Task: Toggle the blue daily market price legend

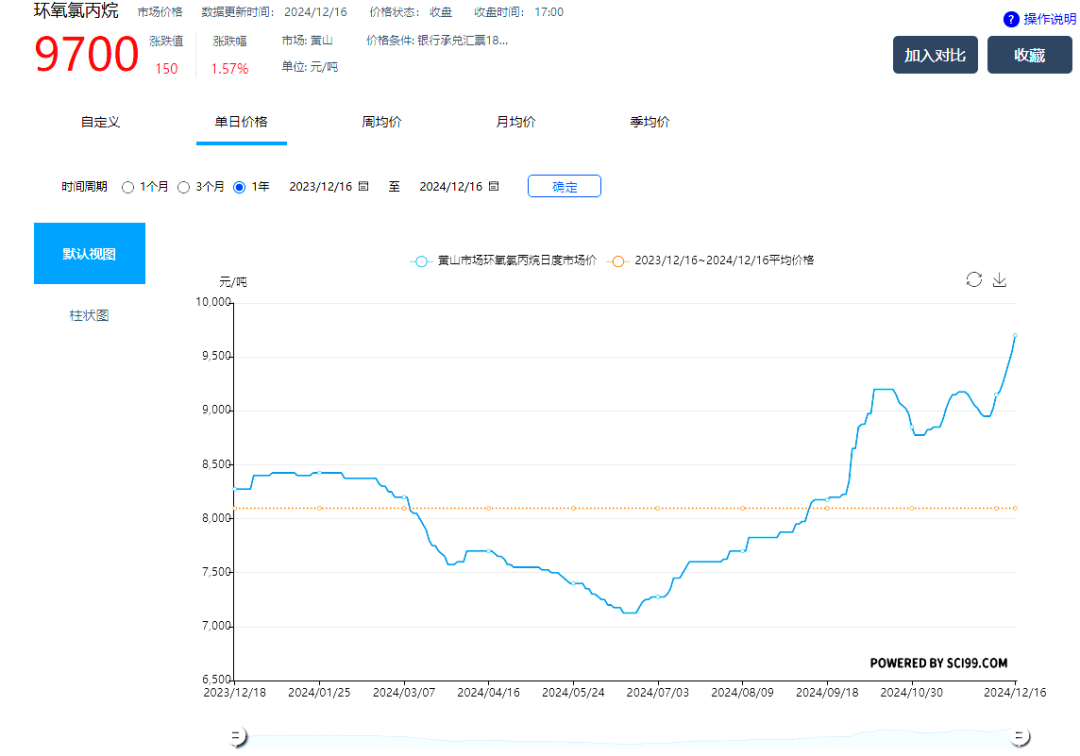Action: tap(503, 260)
